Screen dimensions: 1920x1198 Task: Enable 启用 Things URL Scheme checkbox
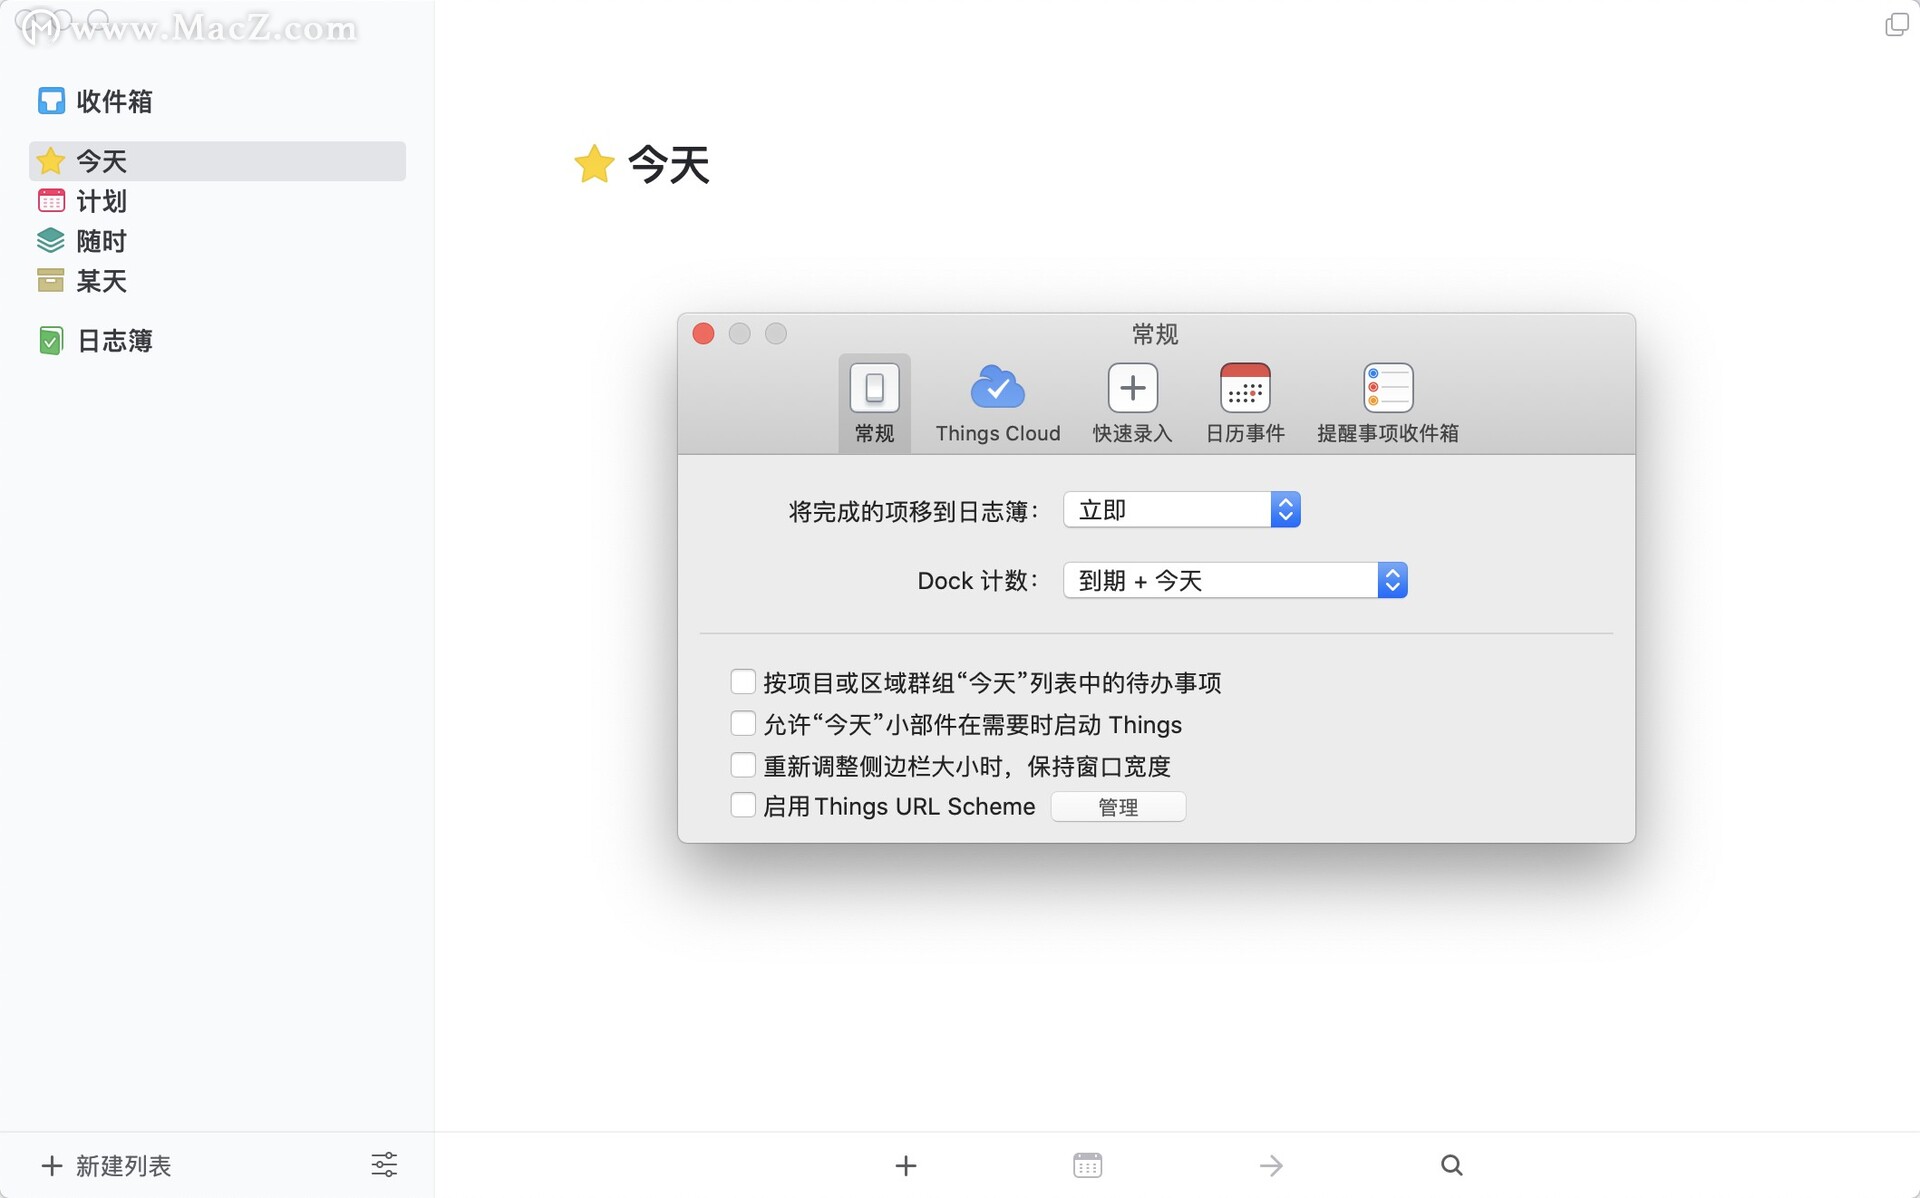click(x=743, y=805)
